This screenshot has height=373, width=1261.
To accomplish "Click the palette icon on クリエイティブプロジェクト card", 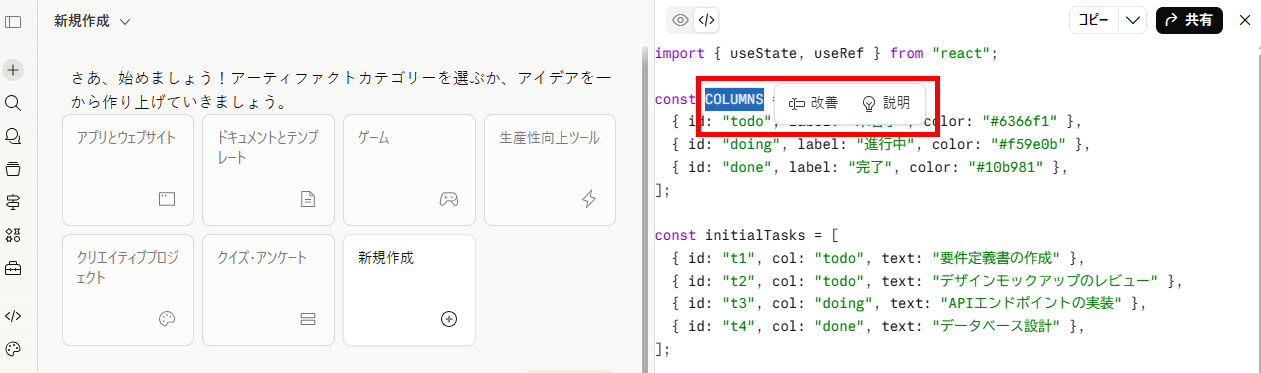I will tap(167, 319).
